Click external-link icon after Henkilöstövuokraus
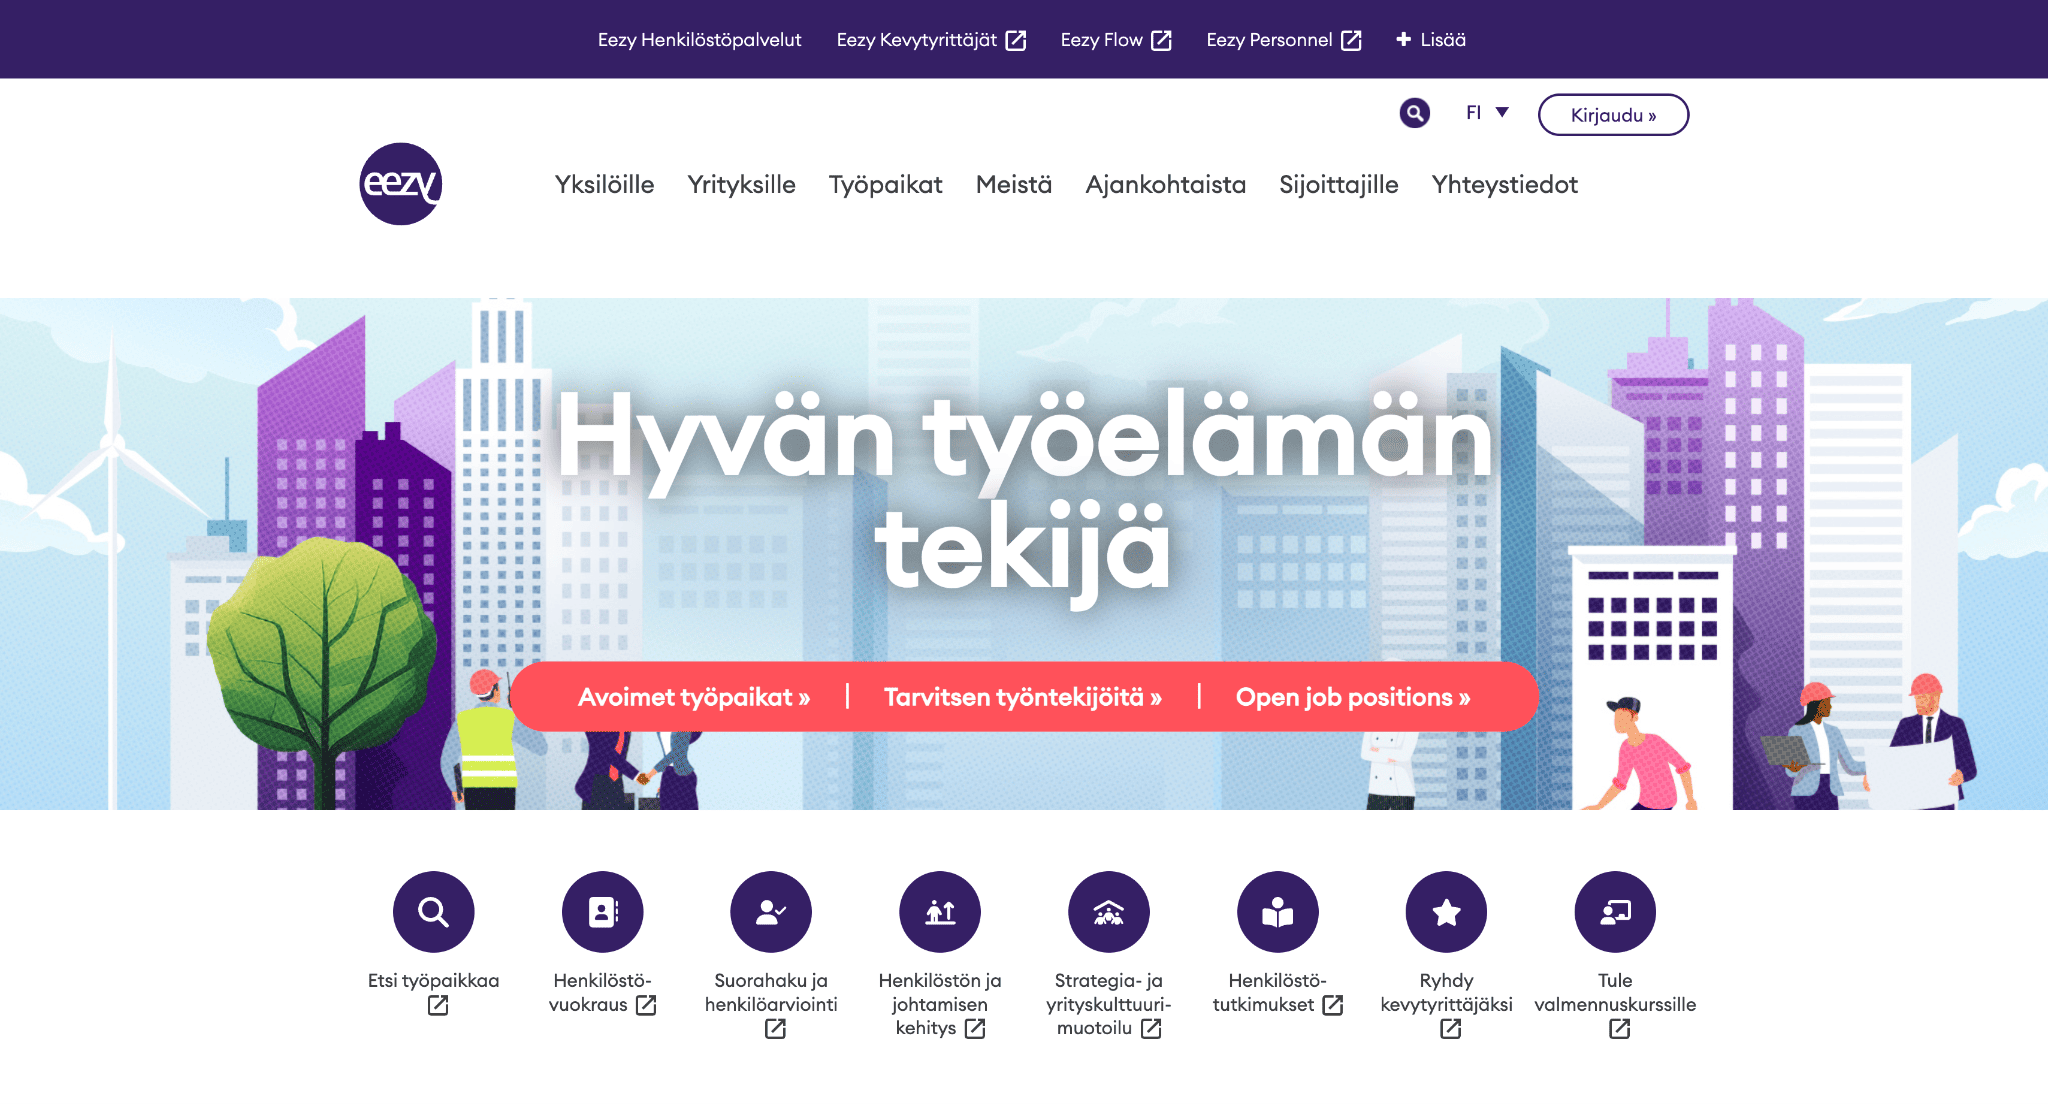The width and height of the screenshot is (2048, 1104). point(646,1005)
